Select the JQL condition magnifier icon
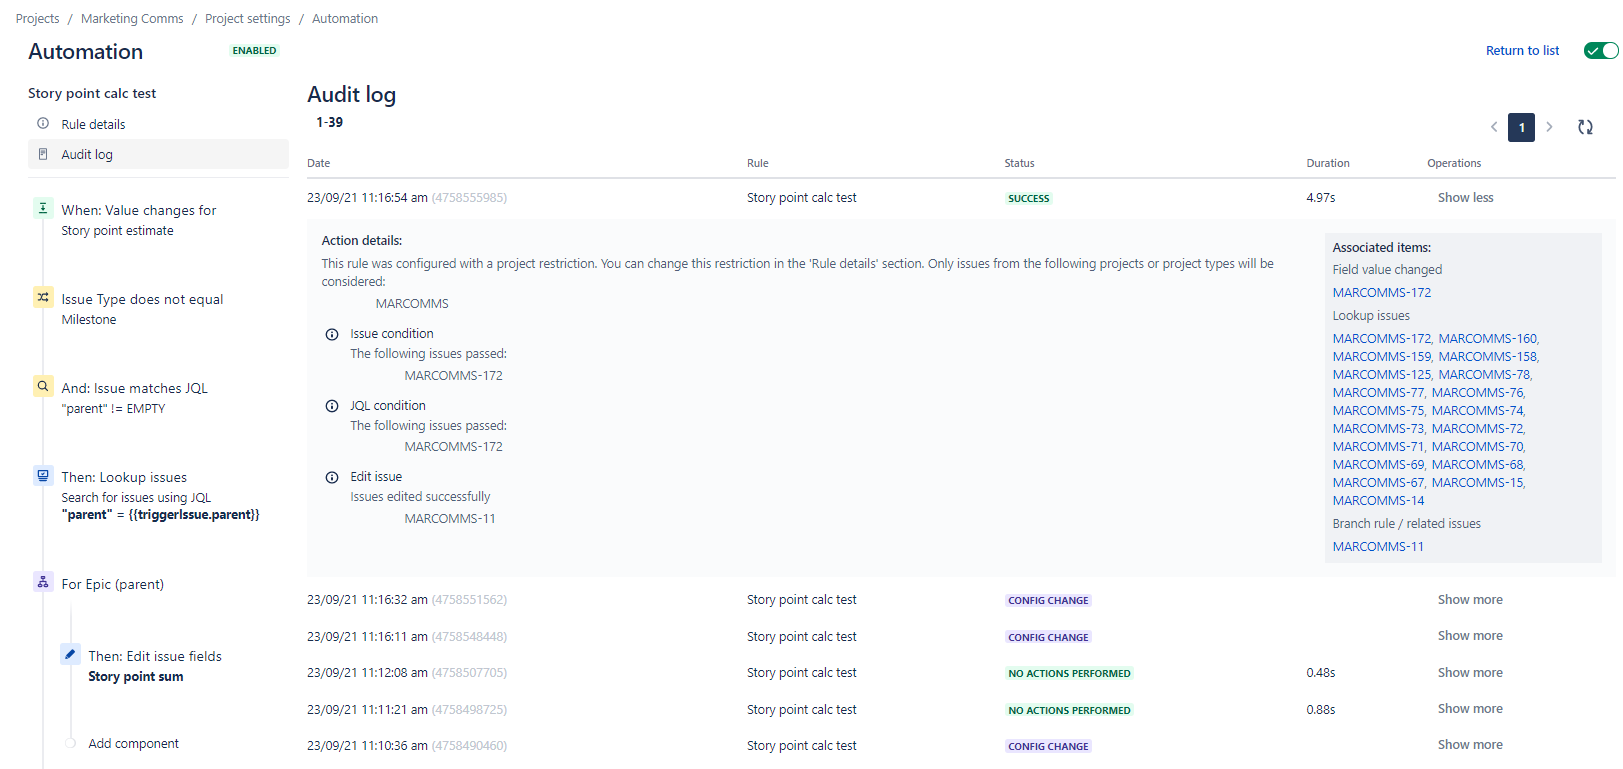The width and height of the screenshot is (1623, 769). pos(43,386)
